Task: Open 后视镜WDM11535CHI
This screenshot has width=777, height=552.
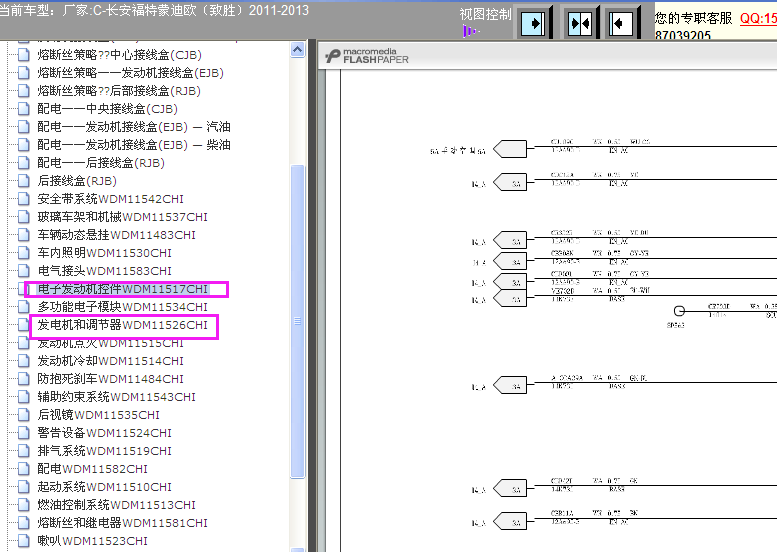Action: 99,415
